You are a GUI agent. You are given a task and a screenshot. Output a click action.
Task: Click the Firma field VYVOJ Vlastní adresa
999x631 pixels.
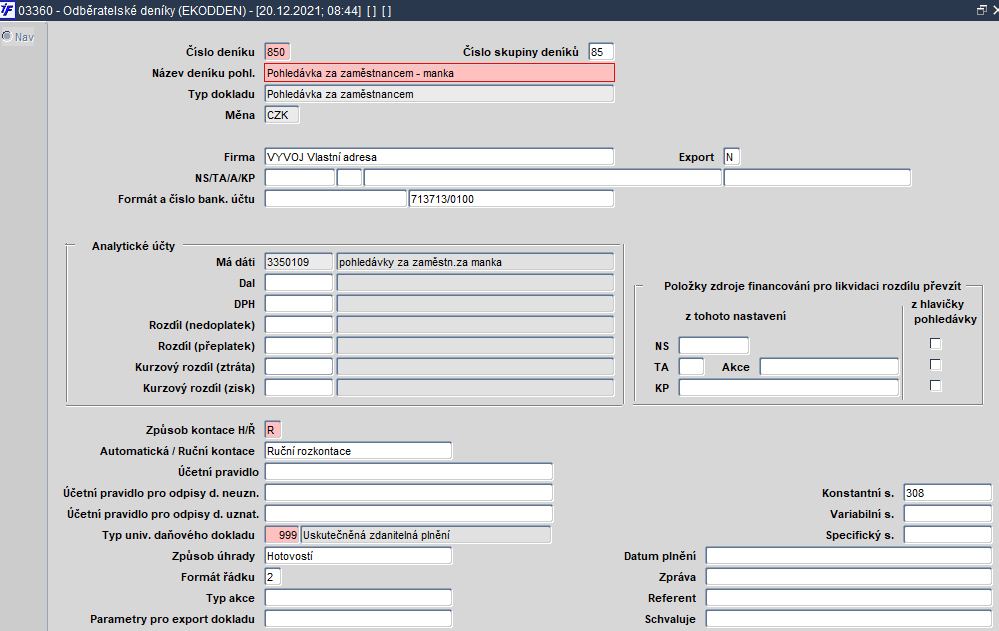tap(440, 157)
